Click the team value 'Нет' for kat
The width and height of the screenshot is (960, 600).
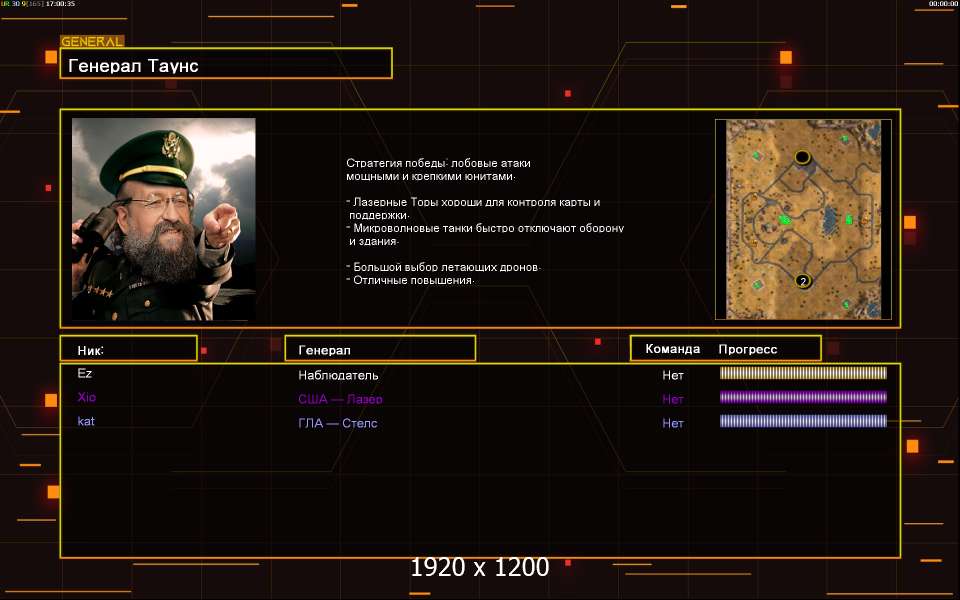point(672,423)
